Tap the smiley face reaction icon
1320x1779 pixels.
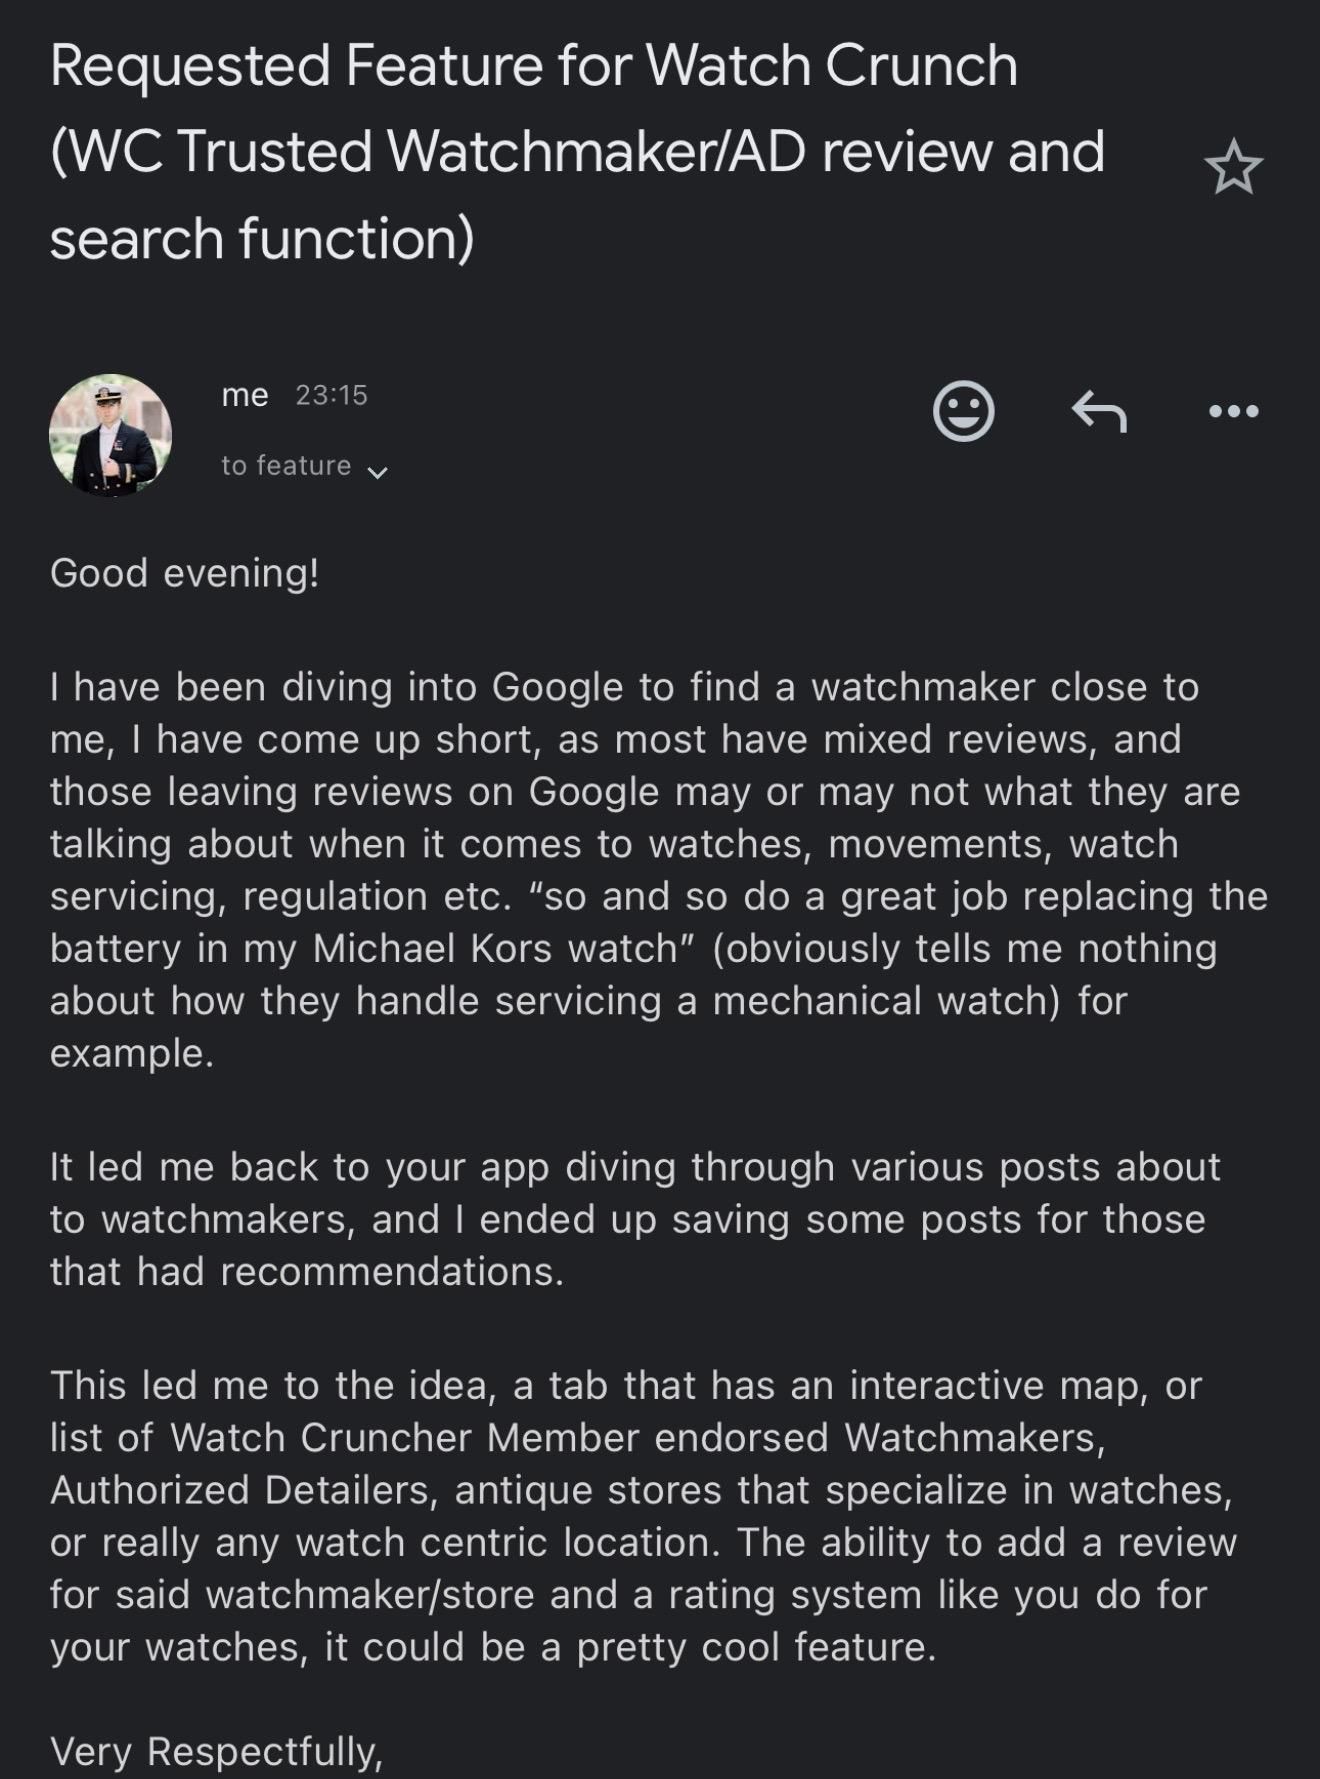(x=963, y=410)
